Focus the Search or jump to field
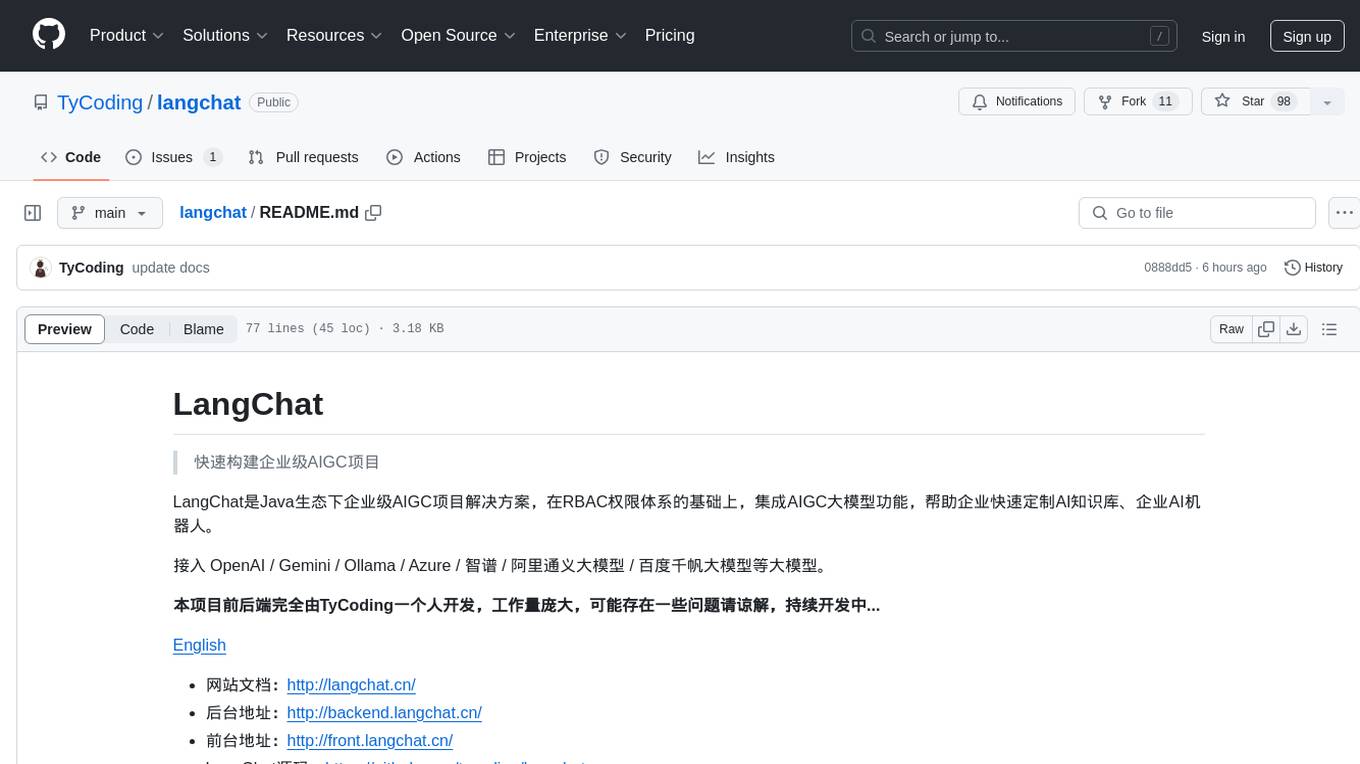The image size is (1360, 764). tap(1015, 36)
